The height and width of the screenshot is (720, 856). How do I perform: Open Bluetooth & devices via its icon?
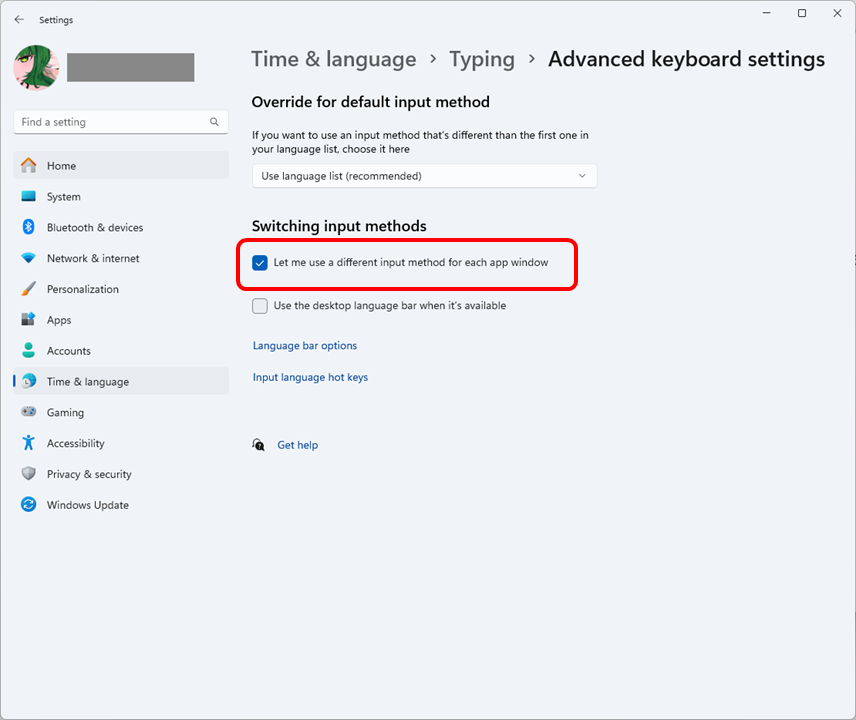28,227
